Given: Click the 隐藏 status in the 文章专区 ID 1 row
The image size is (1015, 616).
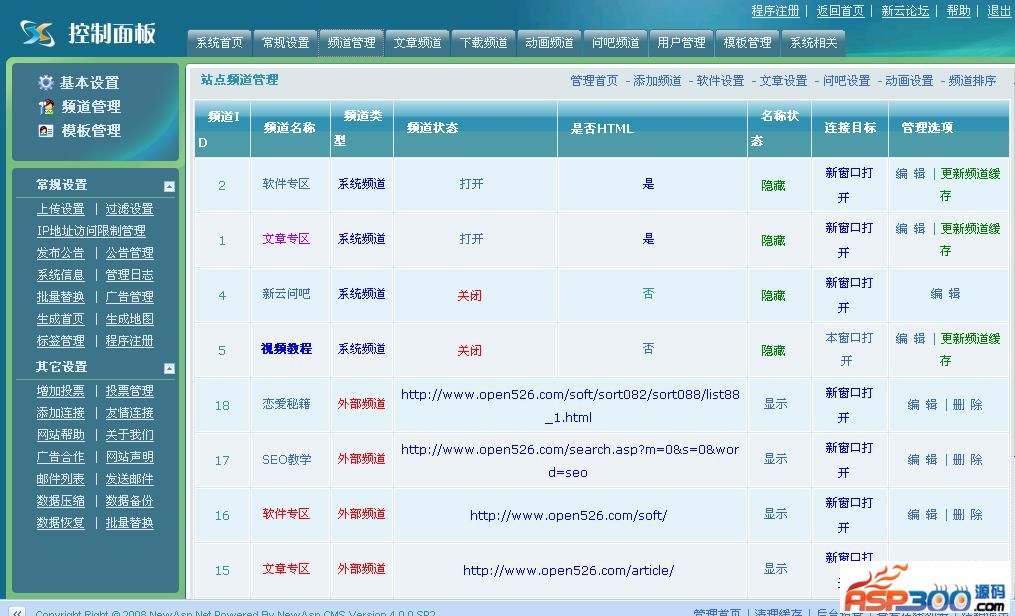Looking at the screenshot, I should (x=774, y=241).
